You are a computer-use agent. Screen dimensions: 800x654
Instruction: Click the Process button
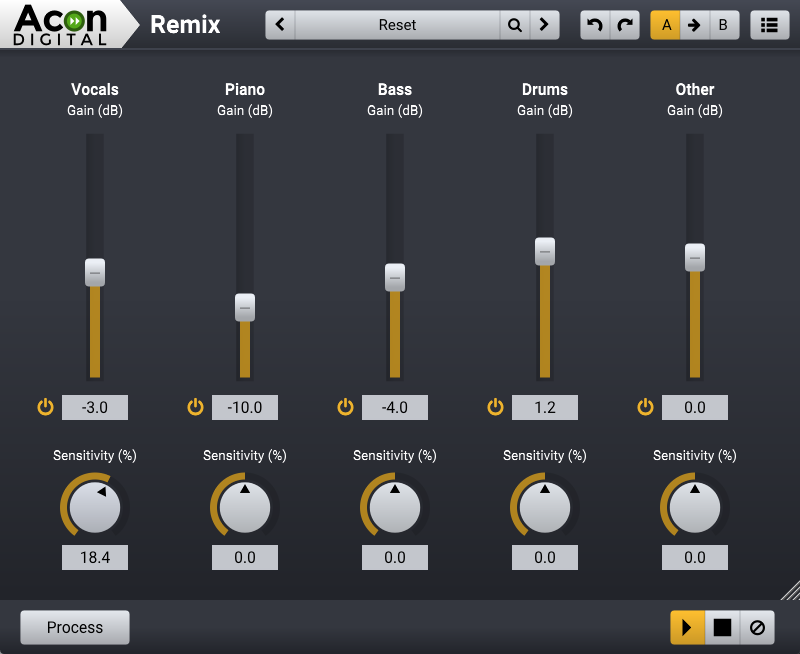(x=75, y=627)
